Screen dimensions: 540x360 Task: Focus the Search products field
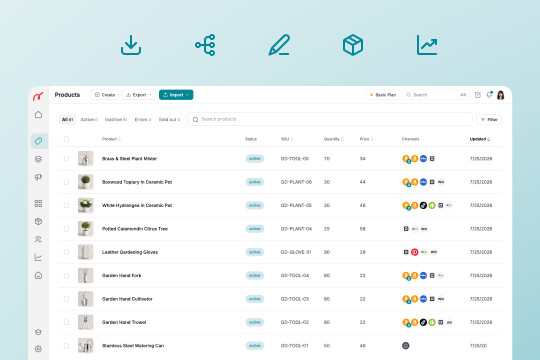point(330,119)
